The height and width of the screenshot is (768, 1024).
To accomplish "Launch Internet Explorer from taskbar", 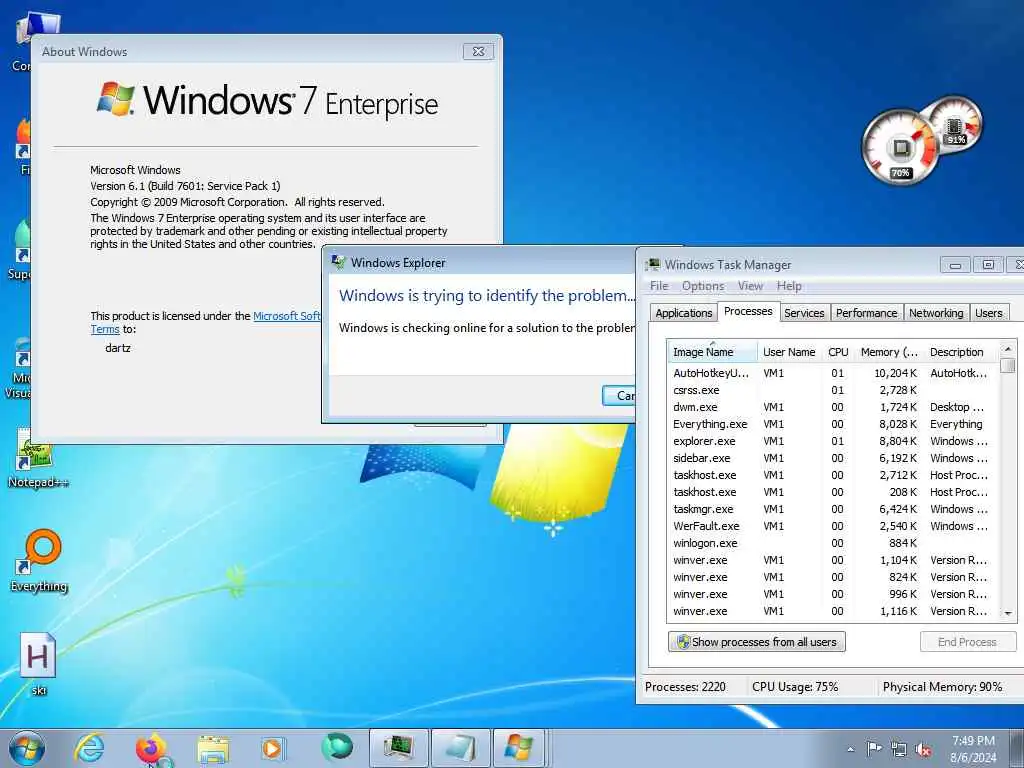I will click(x=89, y=748).
